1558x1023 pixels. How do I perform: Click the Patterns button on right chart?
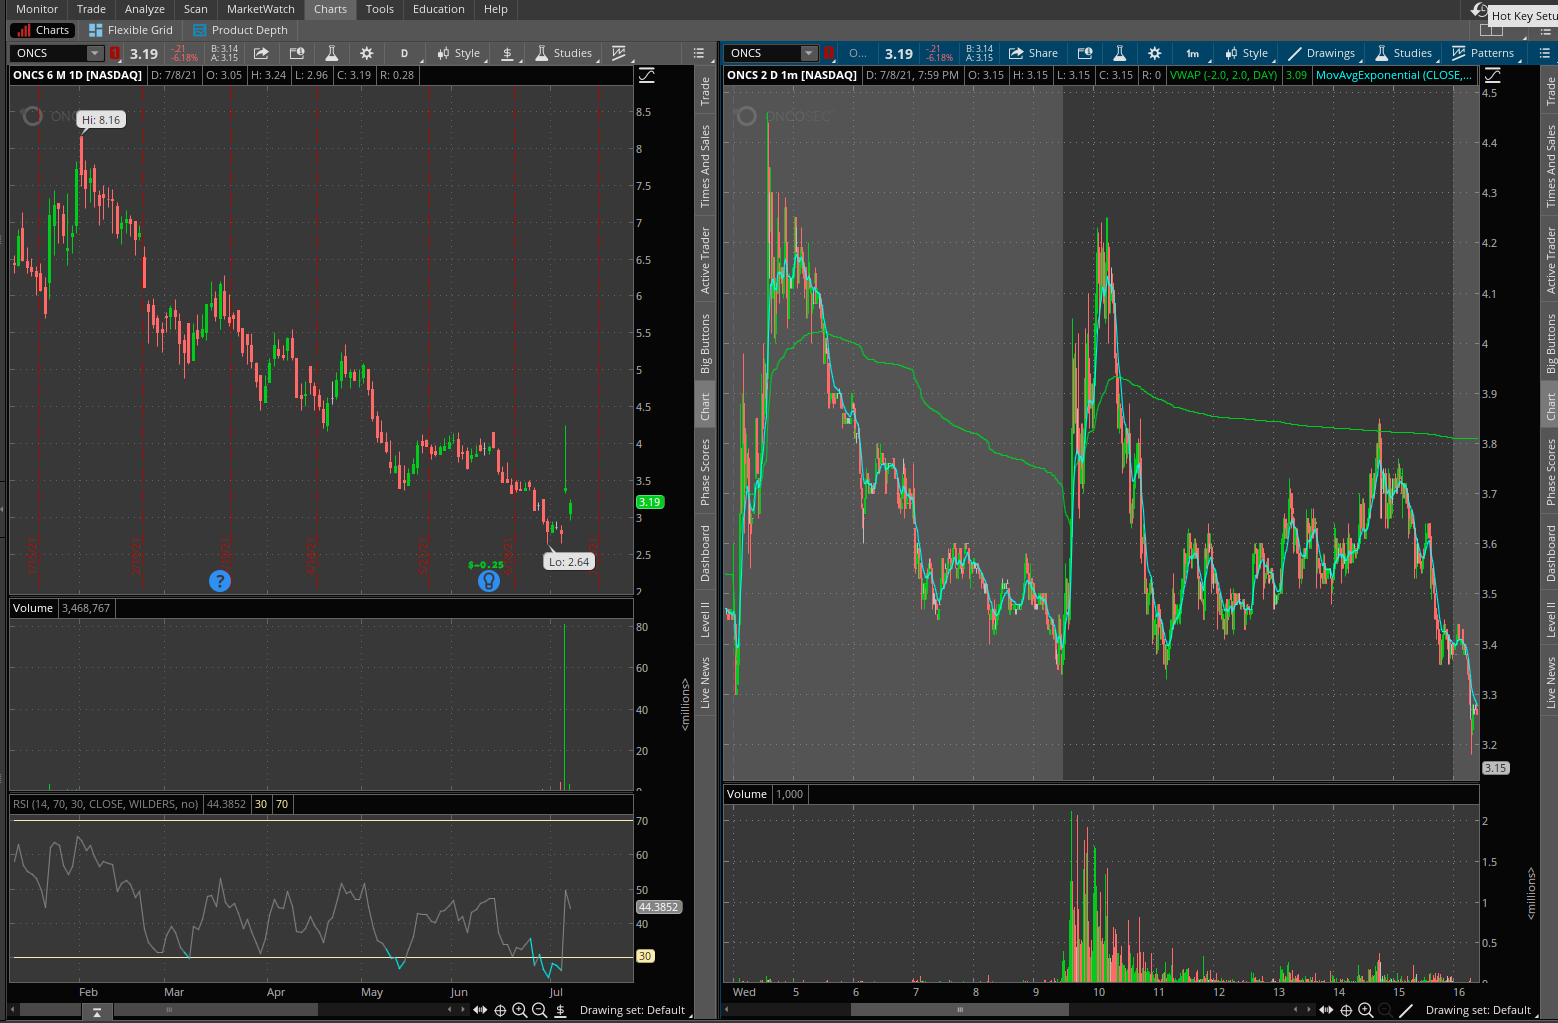[x=1483, y=53]
